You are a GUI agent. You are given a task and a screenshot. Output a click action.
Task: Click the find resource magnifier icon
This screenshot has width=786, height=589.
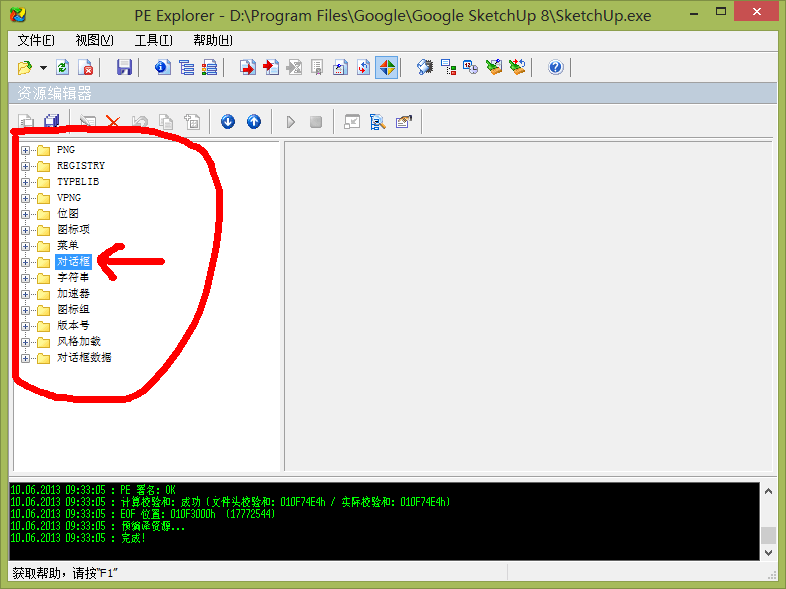click(x=377, y=121)
